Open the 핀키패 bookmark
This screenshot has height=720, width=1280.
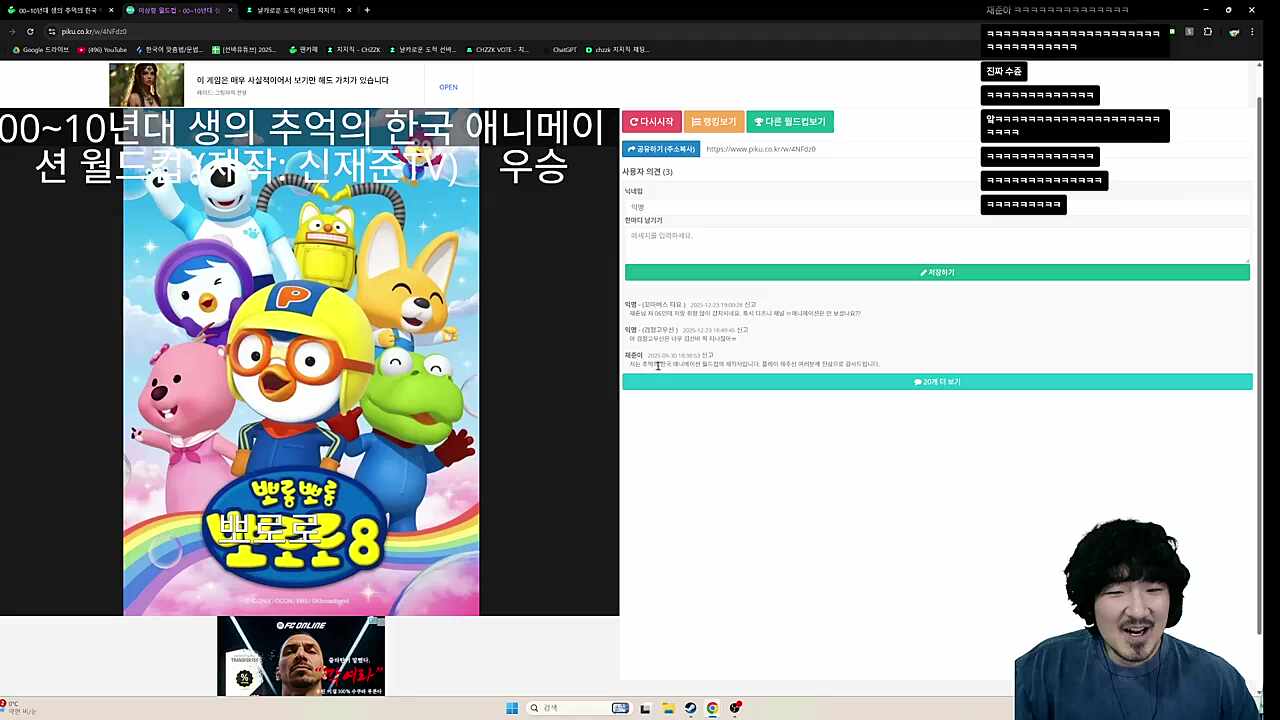point(303,50)
